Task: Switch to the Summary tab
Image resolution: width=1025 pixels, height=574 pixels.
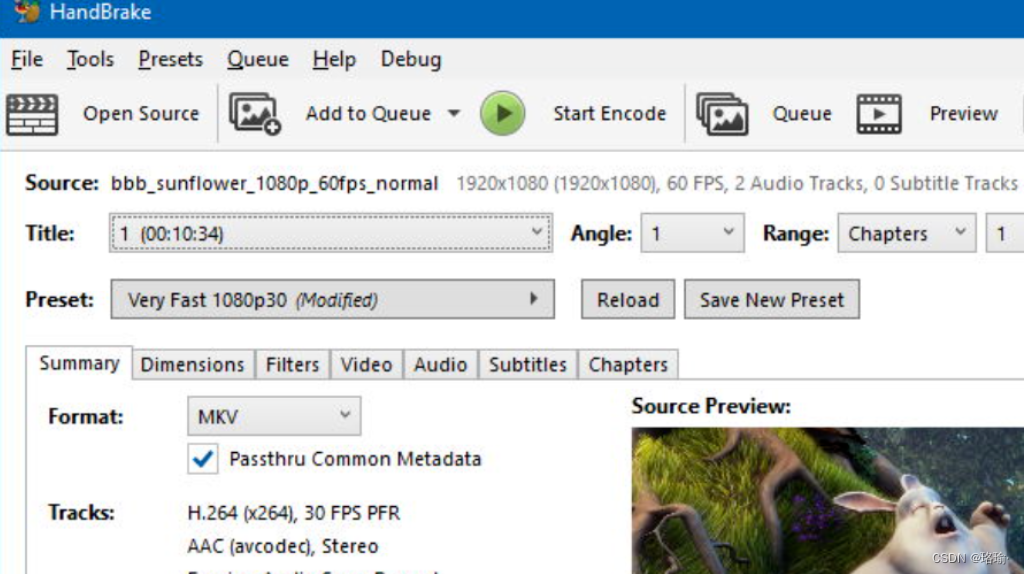Action: 79,363
